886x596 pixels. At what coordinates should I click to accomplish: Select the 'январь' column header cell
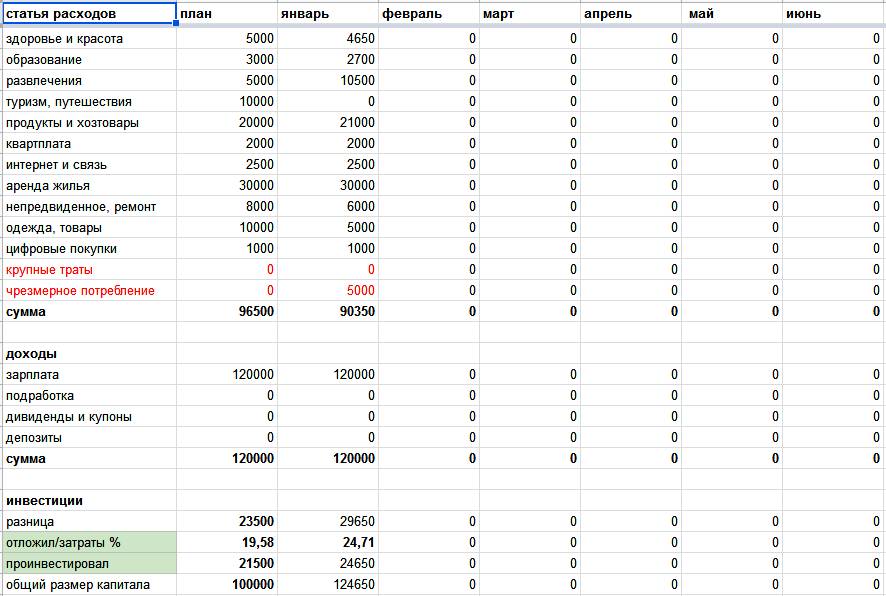[328, 14]
